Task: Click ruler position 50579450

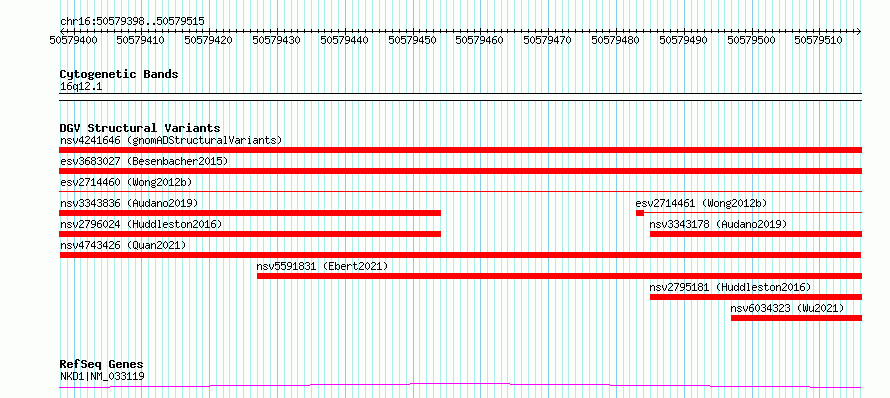Action: (x=413, y=40)
